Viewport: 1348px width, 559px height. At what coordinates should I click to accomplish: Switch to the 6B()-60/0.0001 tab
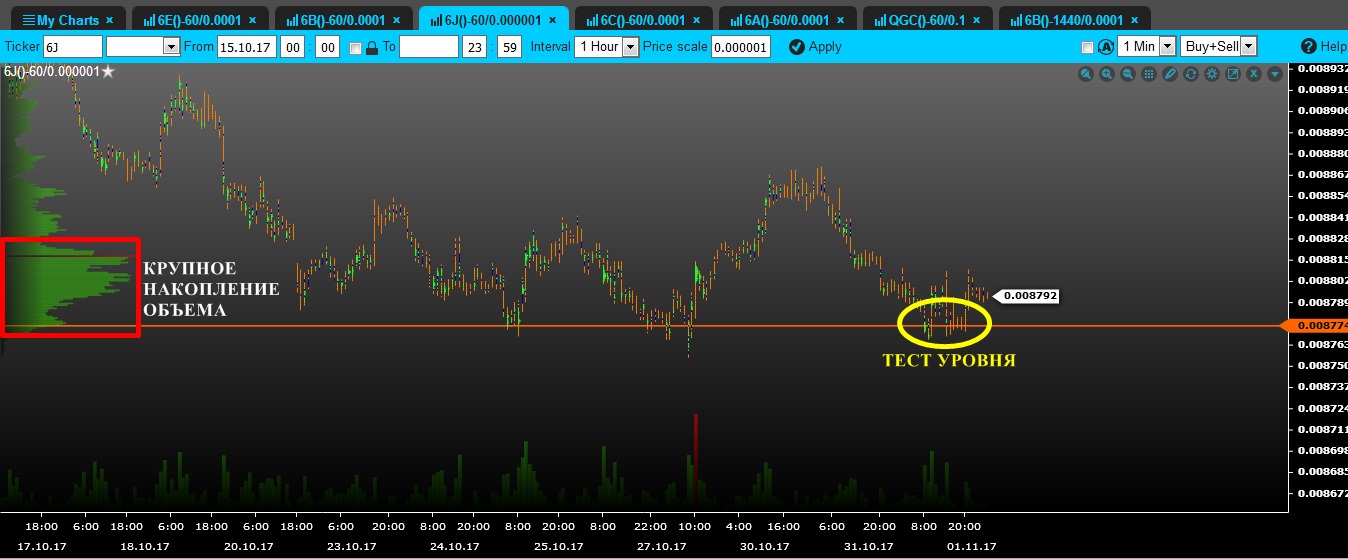click(343, 20)
